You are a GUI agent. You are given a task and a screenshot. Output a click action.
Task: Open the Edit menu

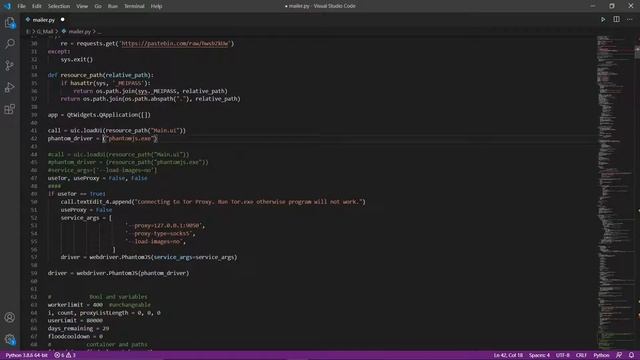point(37,6)
